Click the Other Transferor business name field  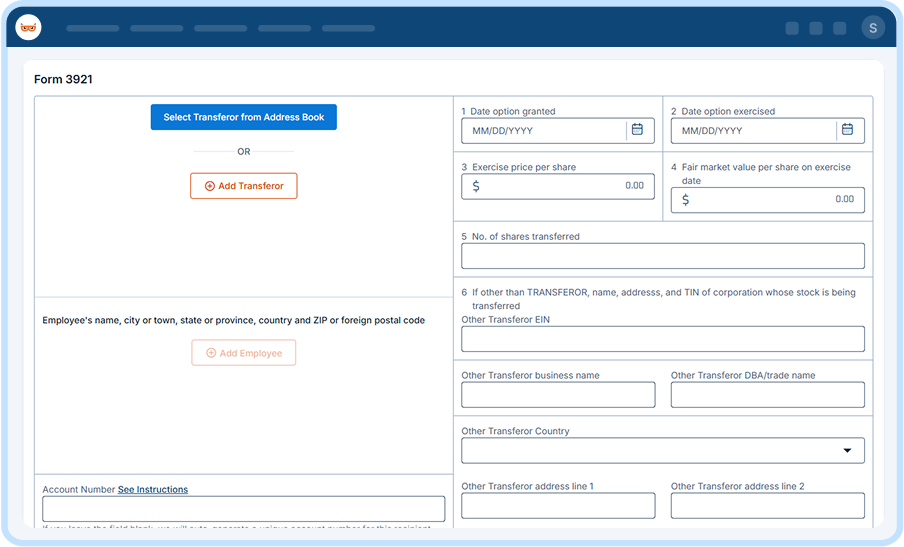click(558, 395)
